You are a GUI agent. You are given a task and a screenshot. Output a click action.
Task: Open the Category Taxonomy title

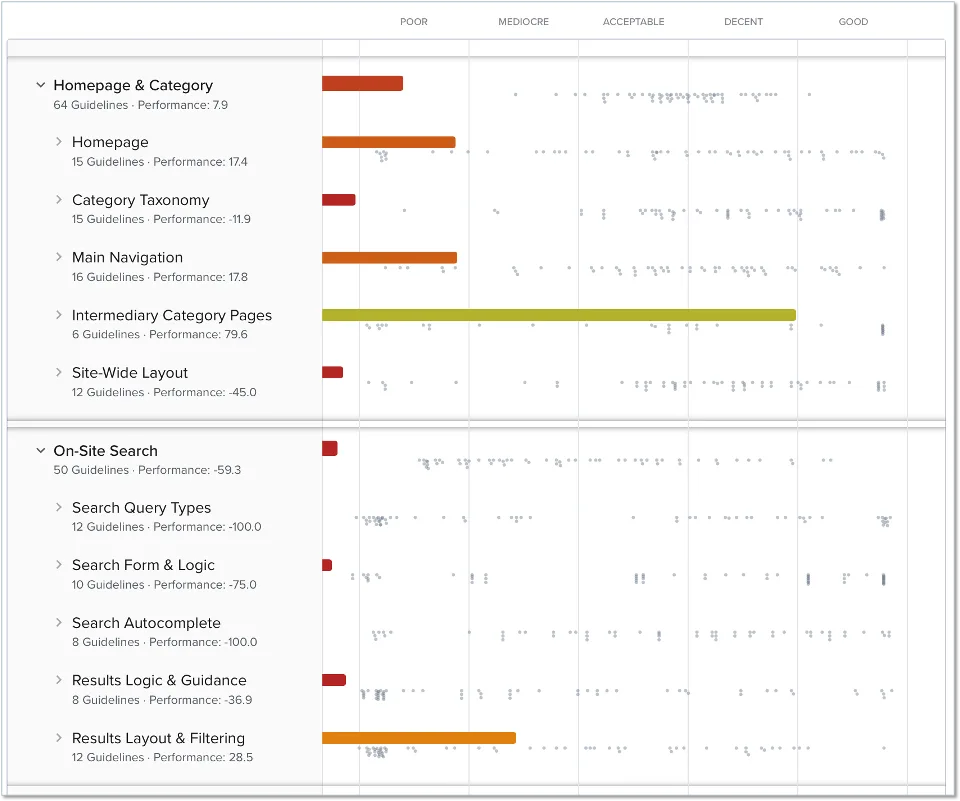pyautogui.click(x=141, y=200)
